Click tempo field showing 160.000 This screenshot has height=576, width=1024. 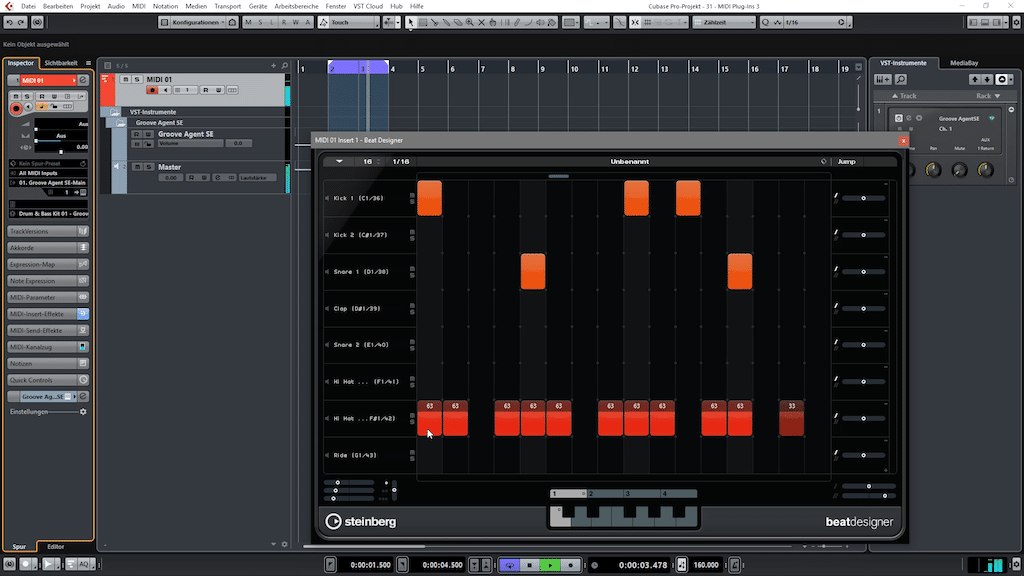[706, 565]
